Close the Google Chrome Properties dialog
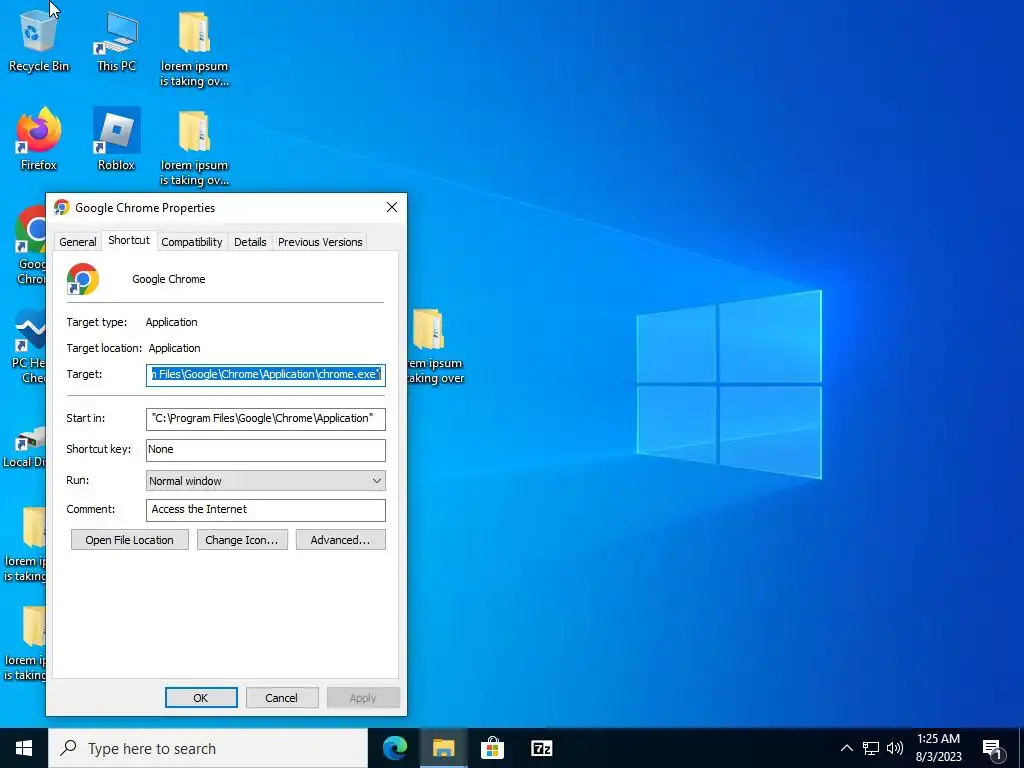Viewport: 1024px width, 768px height. coord(392,207)
